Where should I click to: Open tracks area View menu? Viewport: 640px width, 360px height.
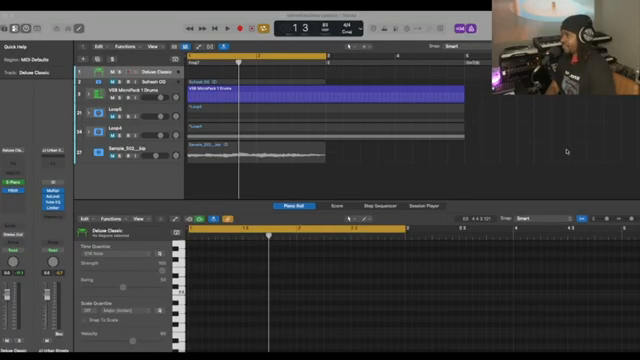click(x=155, y=47)
